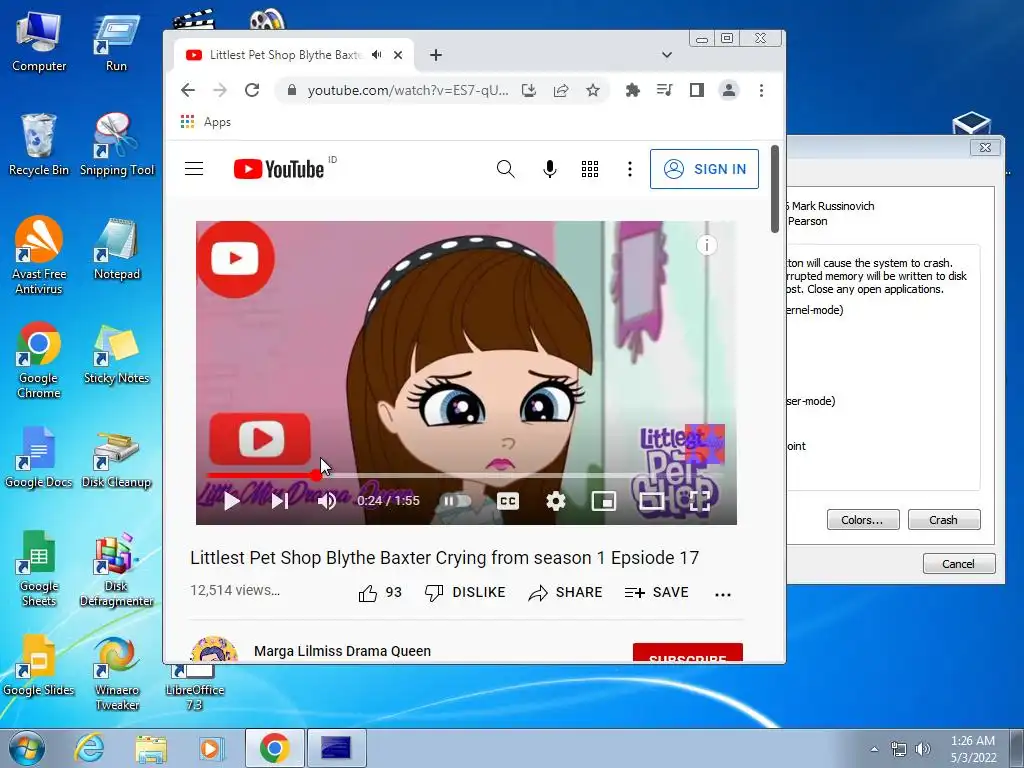This screenshot has height=768, width=1024.
Task: Show hidden tray icons arrow
Action: tap(874, 749)
